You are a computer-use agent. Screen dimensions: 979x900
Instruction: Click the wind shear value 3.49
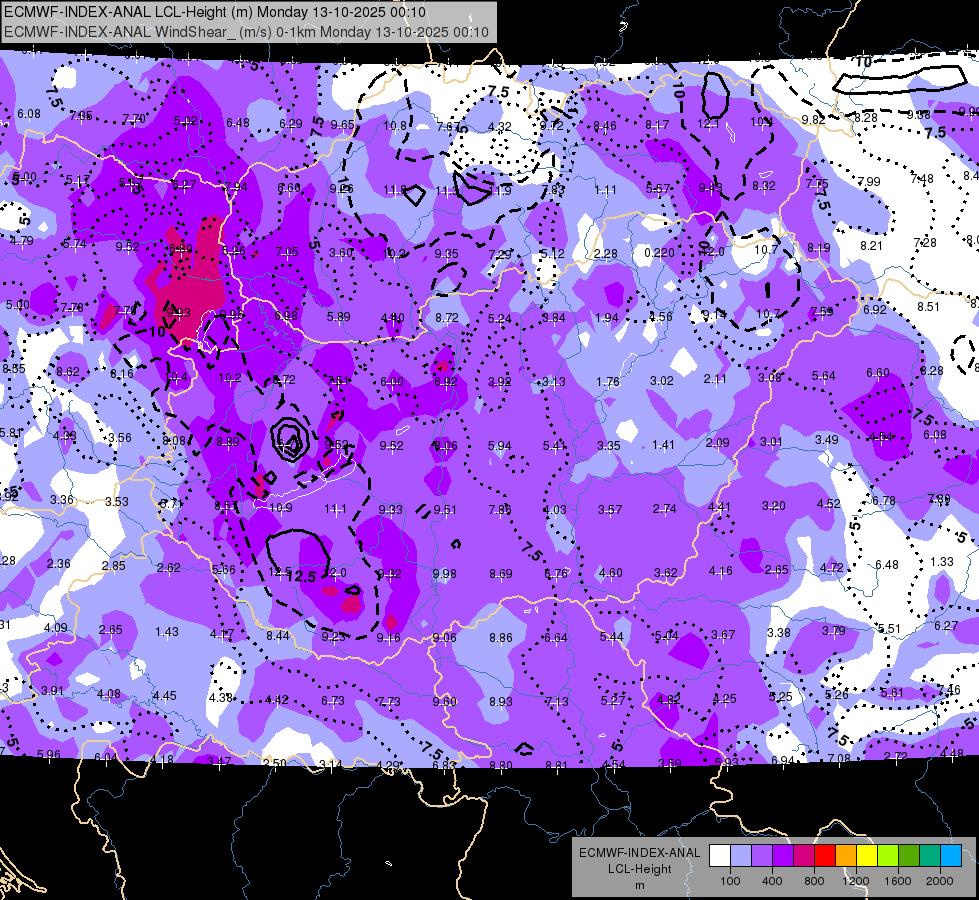coord(827,440)
